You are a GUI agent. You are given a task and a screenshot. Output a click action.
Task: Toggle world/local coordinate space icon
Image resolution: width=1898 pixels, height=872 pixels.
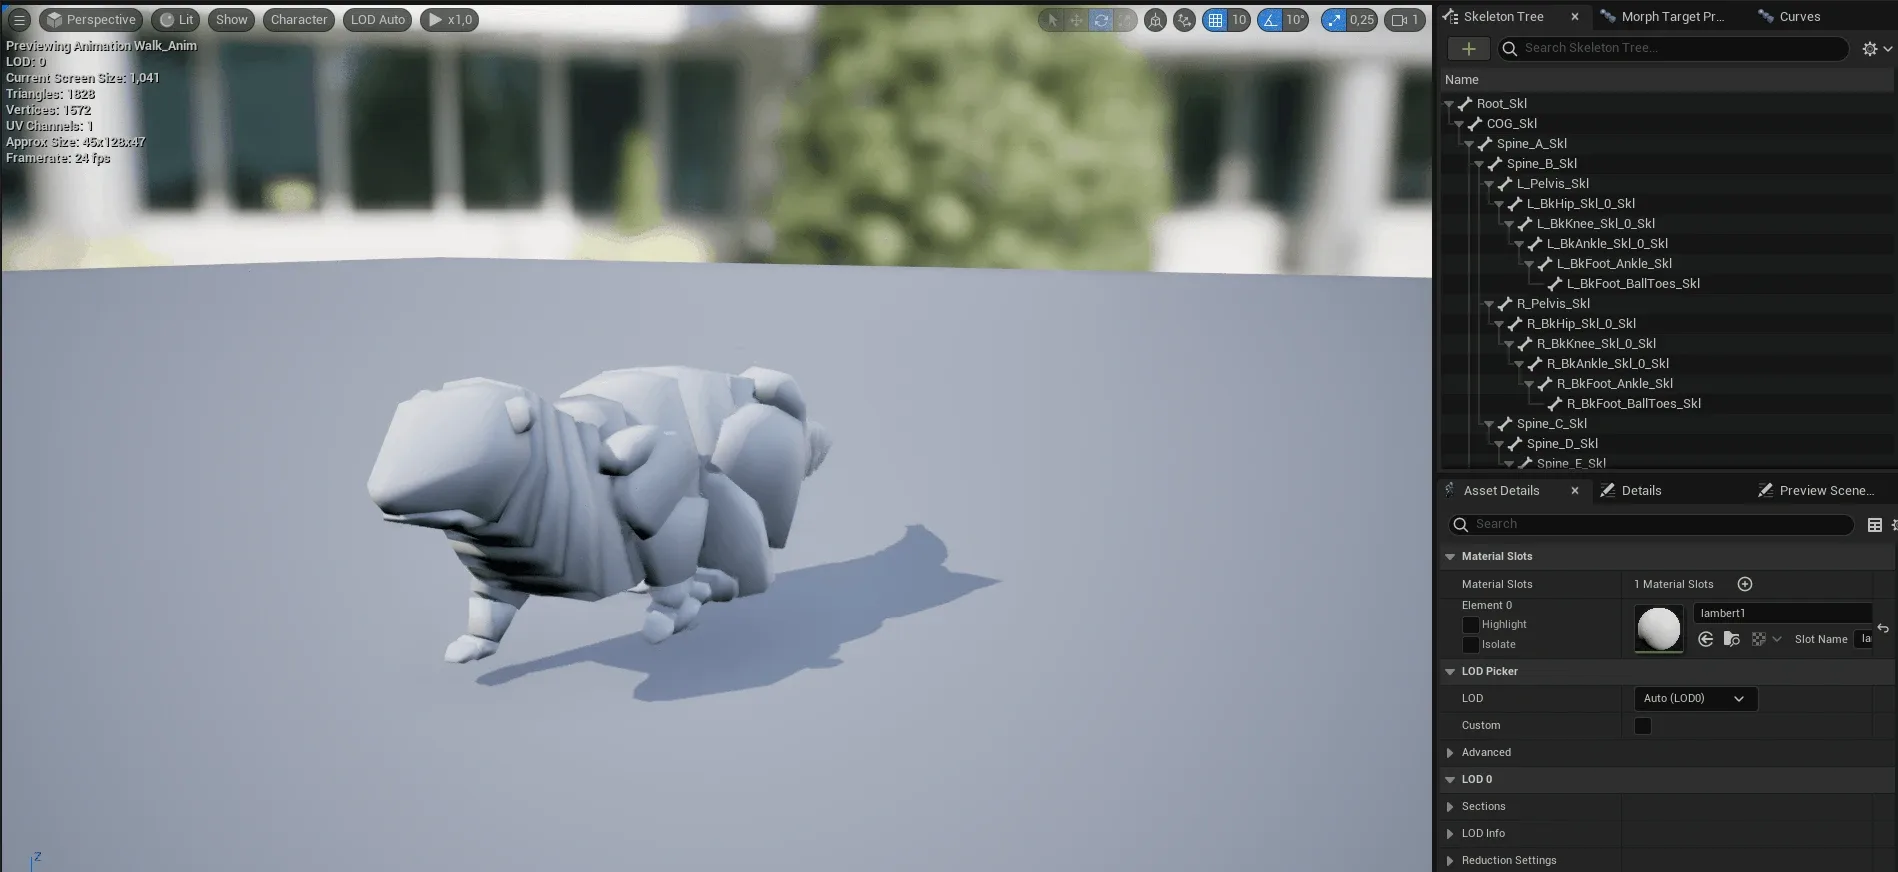coord(1155,20)
